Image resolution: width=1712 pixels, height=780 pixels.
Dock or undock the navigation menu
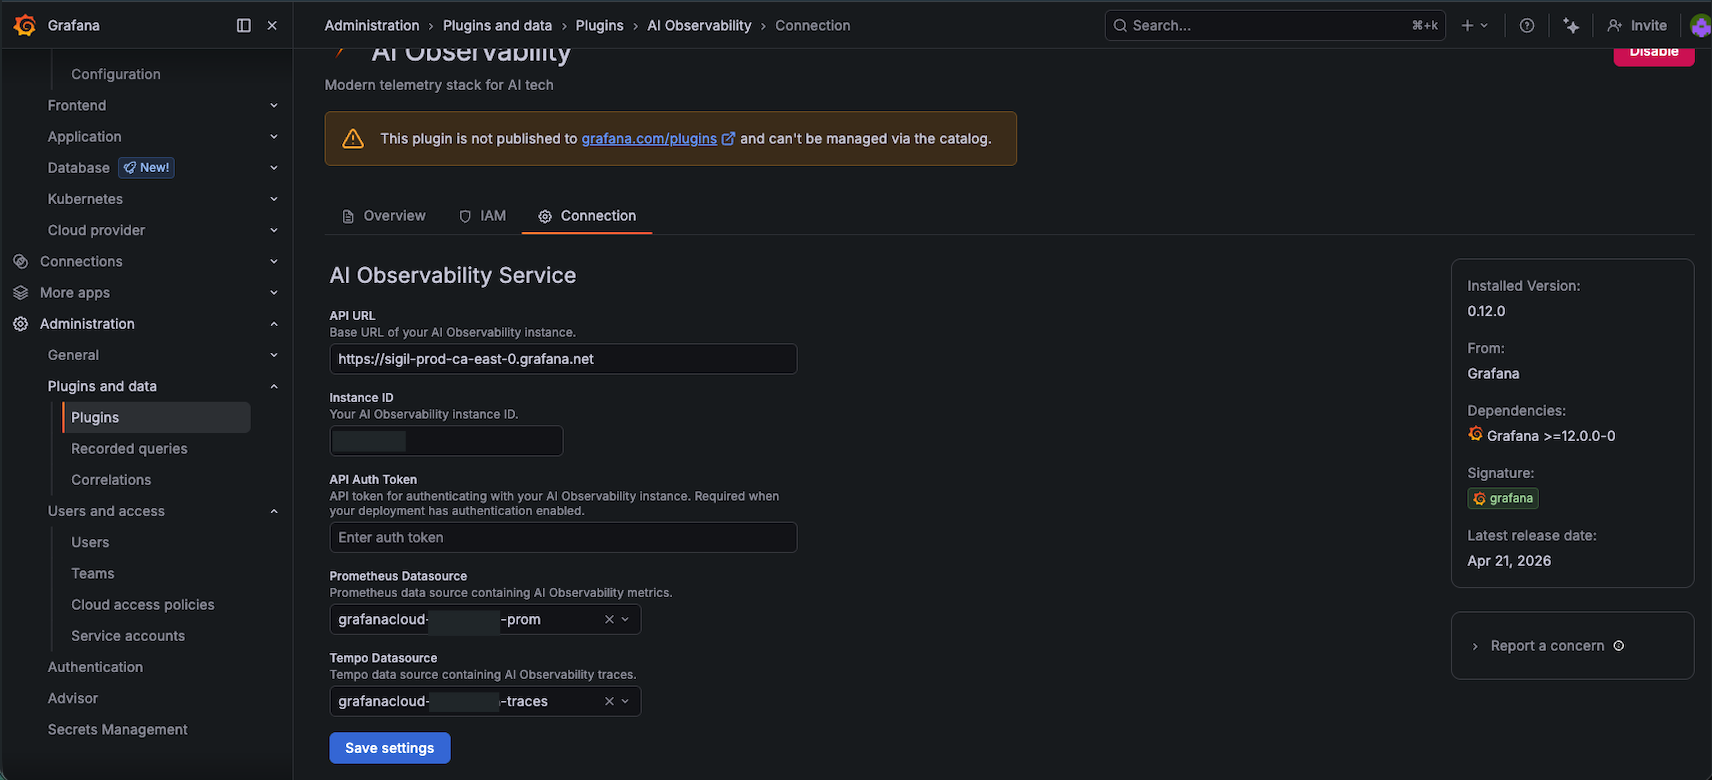pyautogui.click(x=244, y=25)
